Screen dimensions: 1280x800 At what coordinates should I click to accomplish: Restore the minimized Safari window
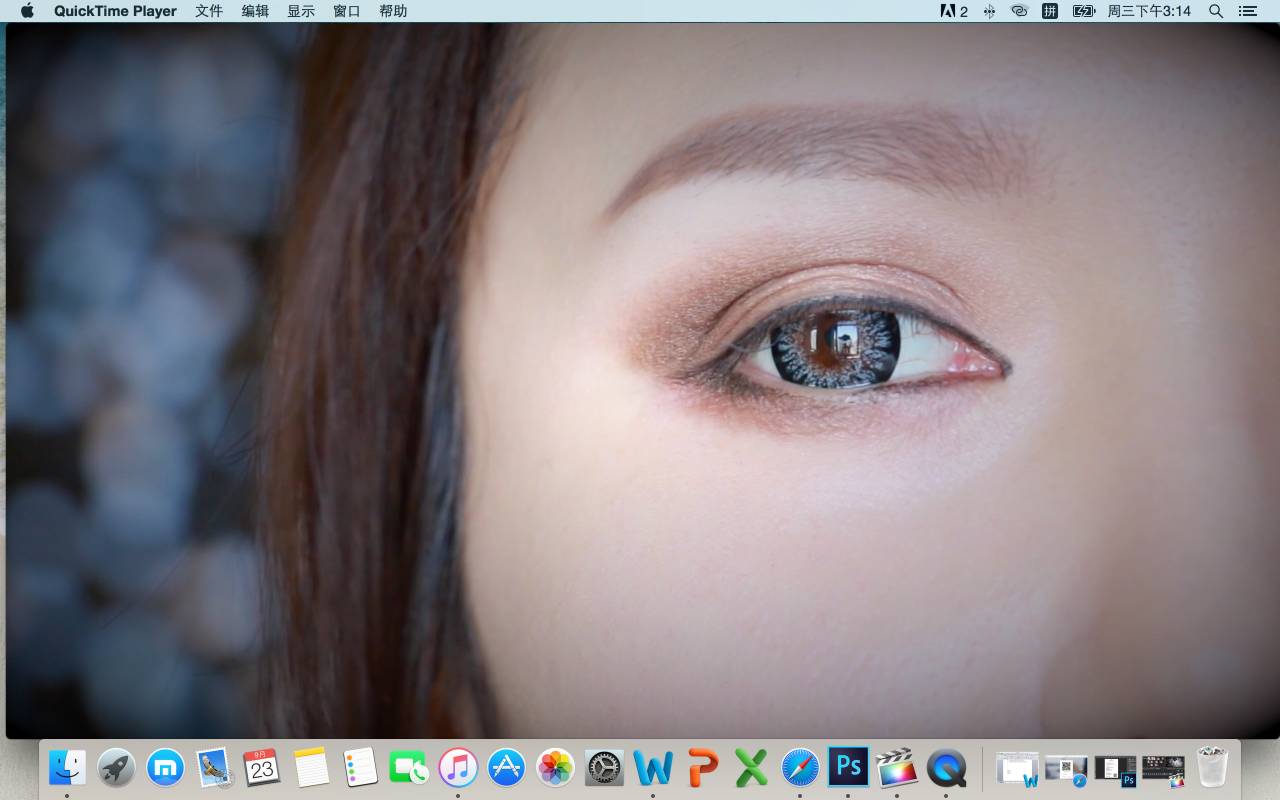click(1066, 769)
